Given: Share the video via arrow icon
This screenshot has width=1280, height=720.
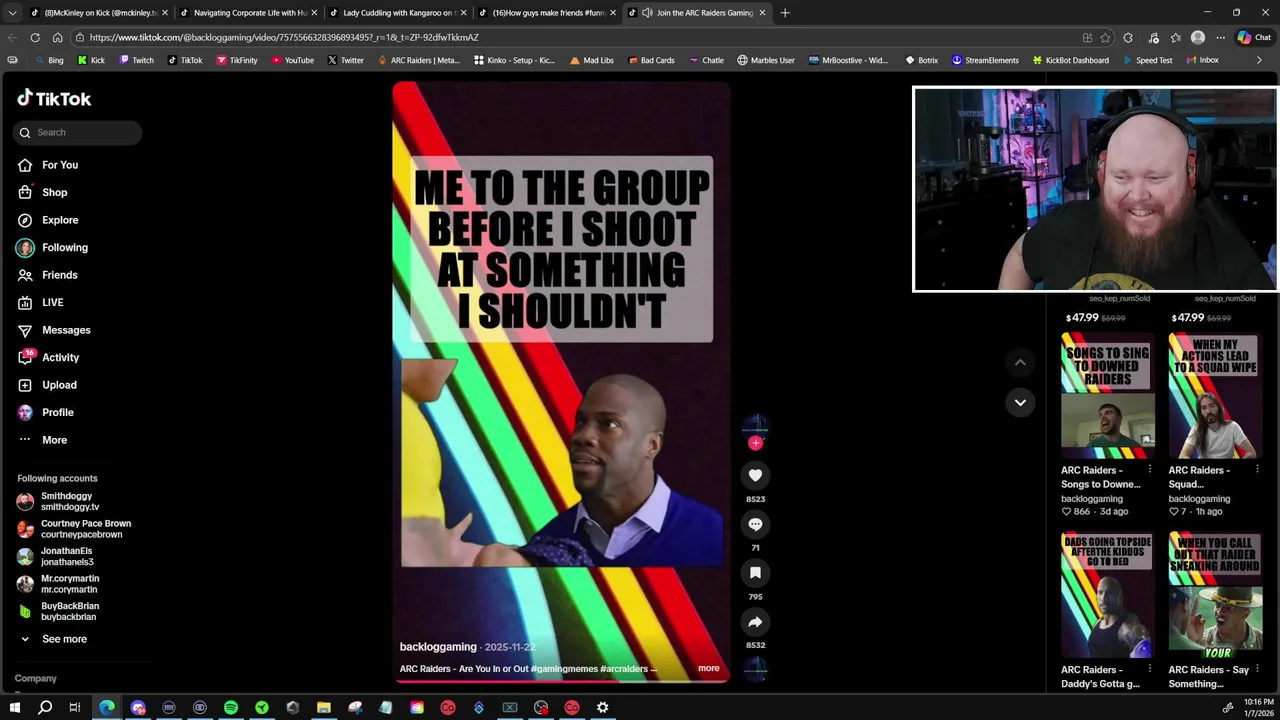Looking at the screenshot, I should (755, 622).
